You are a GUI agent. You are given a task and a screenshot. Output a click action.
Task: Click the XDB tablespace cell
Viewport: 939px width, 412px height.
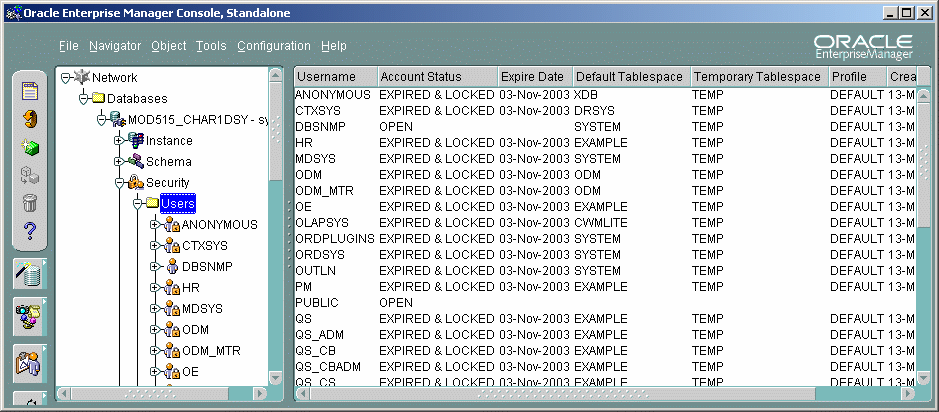[586, 95]
